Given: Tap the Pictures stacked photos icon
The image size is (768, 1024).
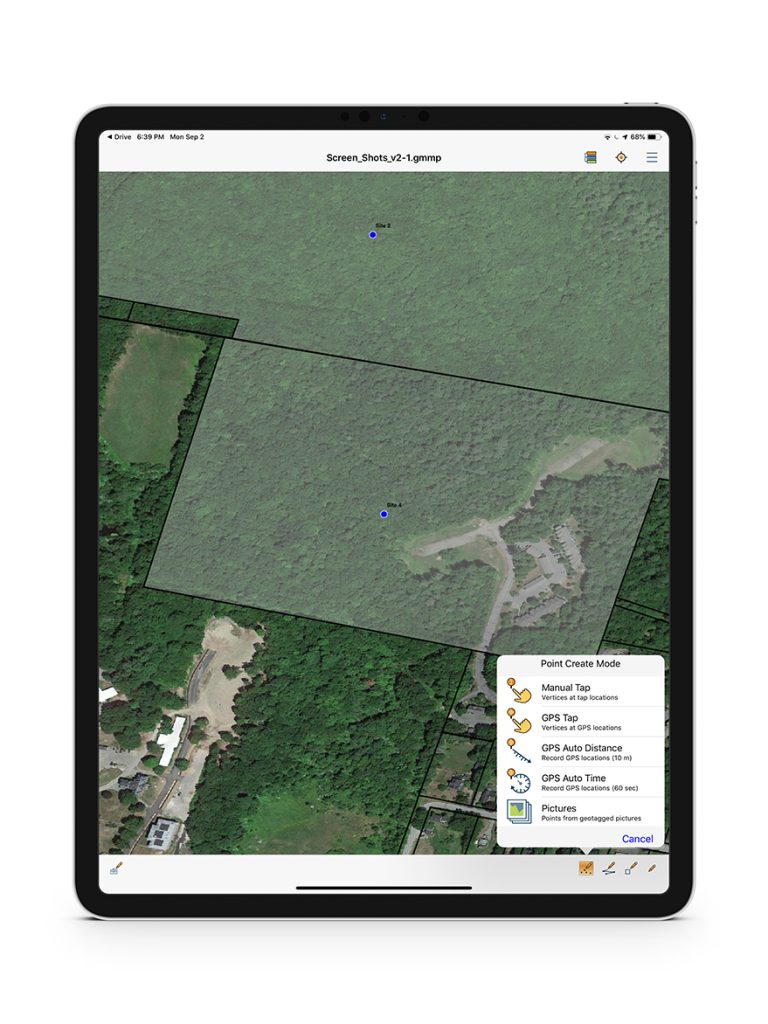Looking at the screenshot, I should pos(518,812).
